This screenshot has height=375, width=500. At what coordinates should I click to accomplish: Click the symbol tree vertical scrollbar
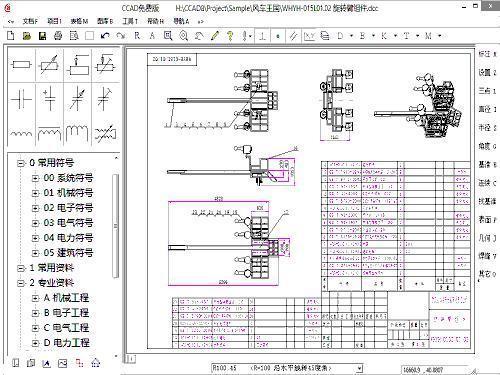[116, 226]
